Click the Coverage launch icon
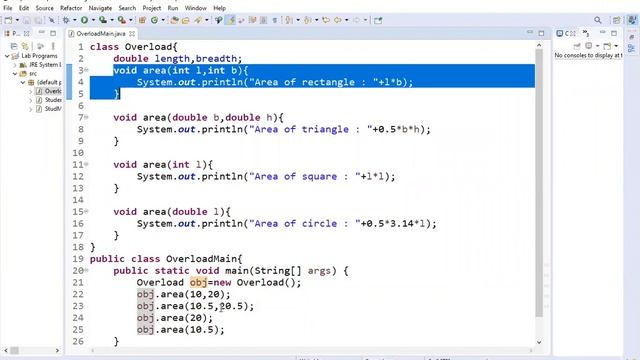Viewport: 640px width, 360px height. pyautogui.click(x=103, y=20)
